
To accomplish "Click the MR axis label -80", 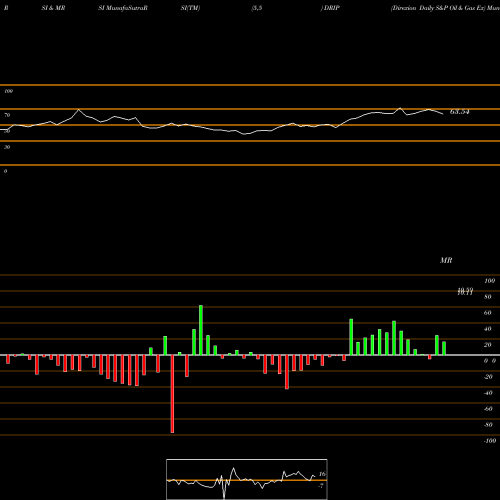I will [x=488, y=425].
